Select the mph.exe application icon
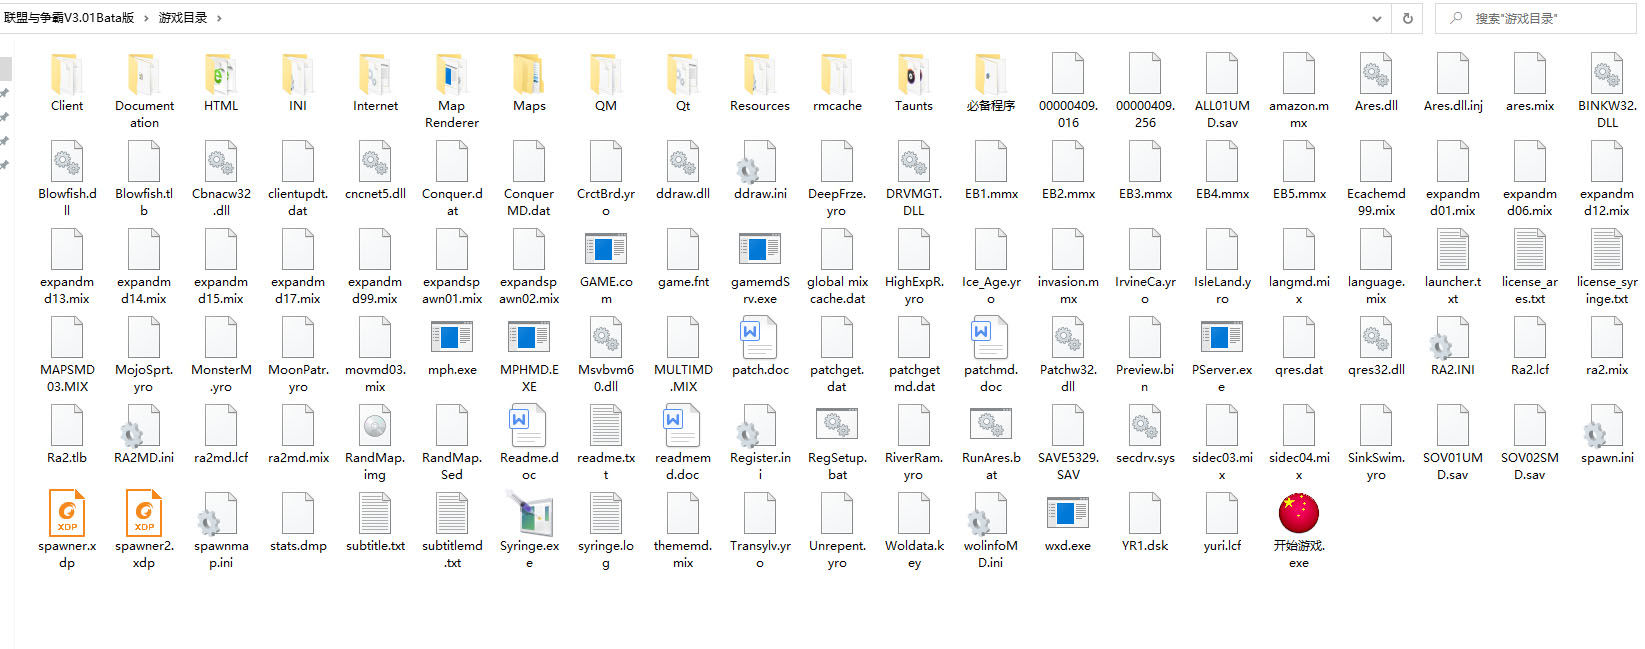 452,336
